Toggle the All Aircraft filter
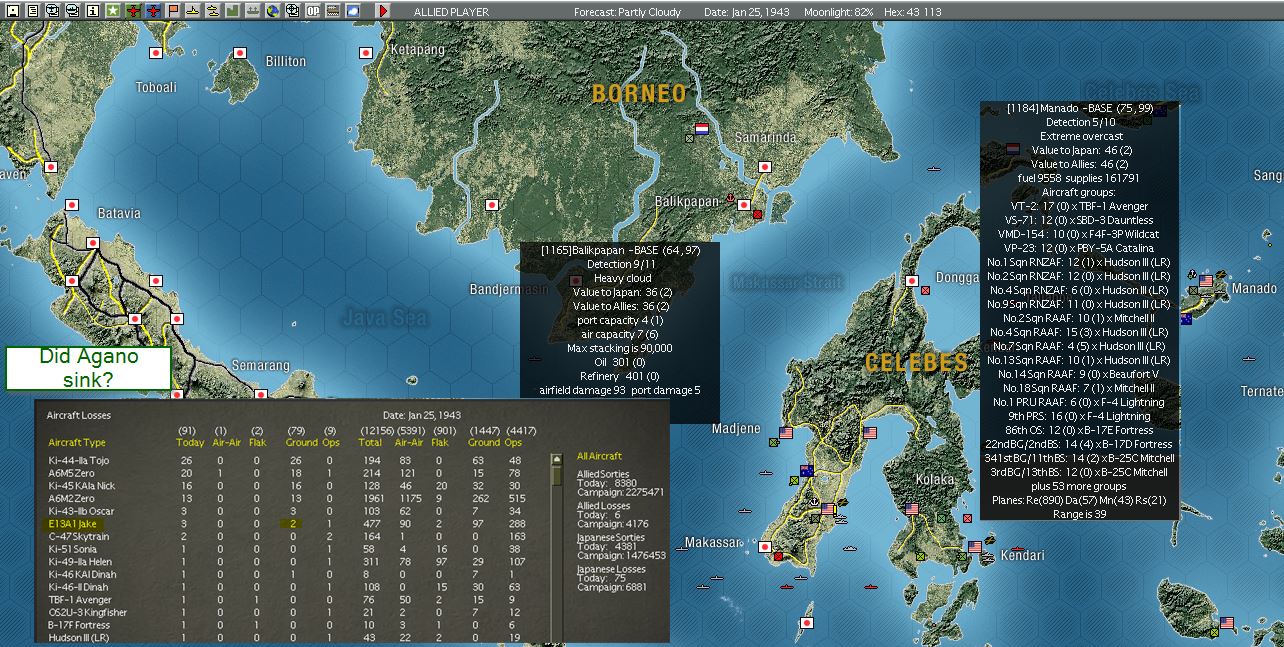Screen dimensions: 1284x647 pyautogui.click(x=599, y=456)
